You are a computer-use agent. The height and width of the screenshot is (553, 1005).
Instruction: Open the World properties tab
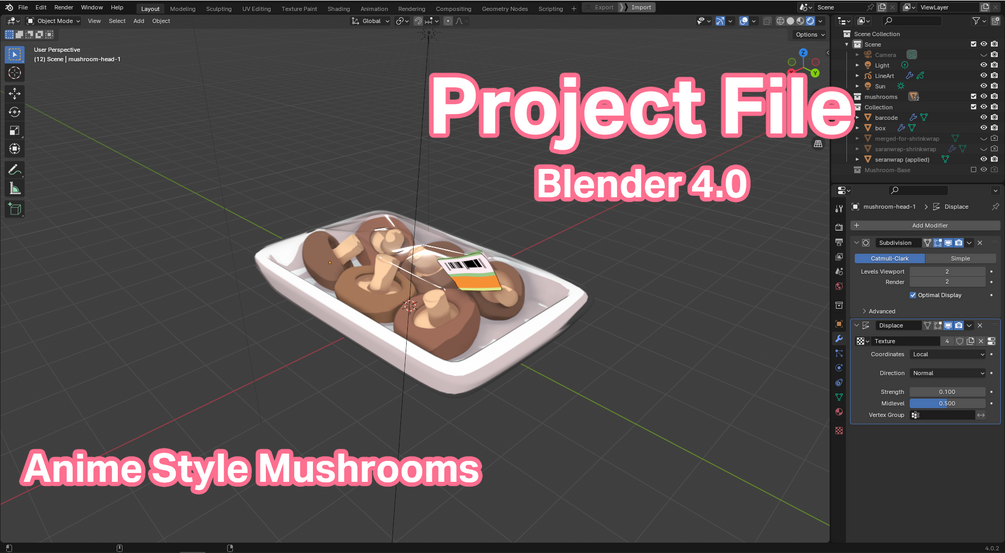[839, 286]
